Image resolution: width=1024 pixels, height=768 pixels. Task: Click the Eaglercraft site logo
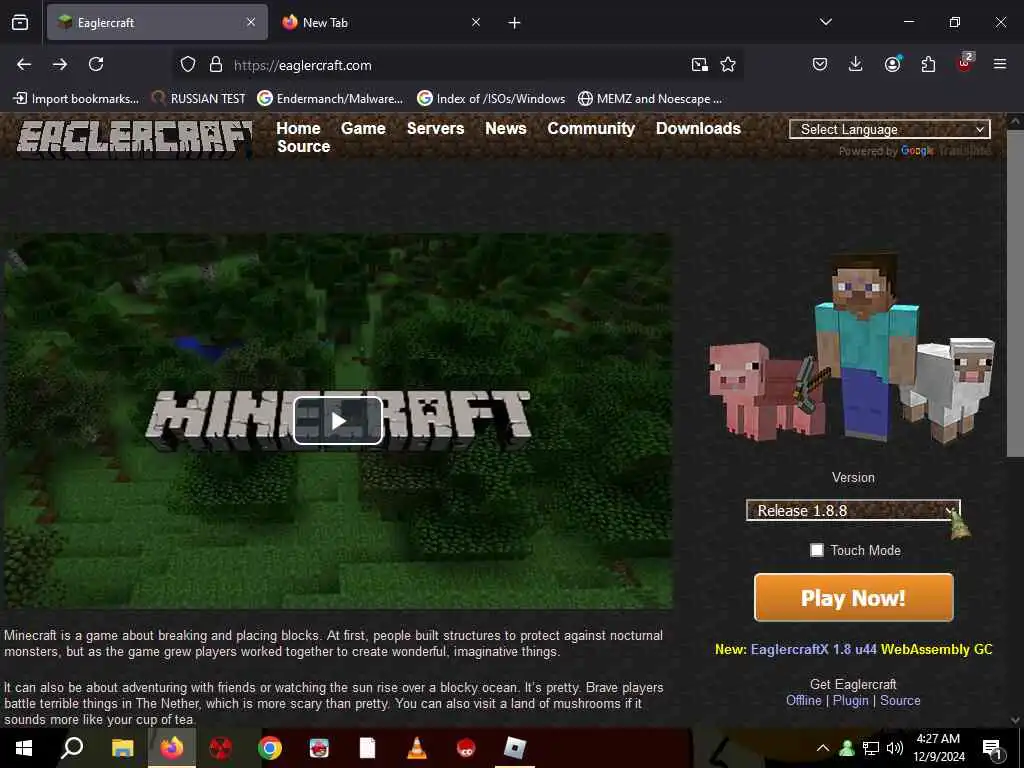pos(135,138)
